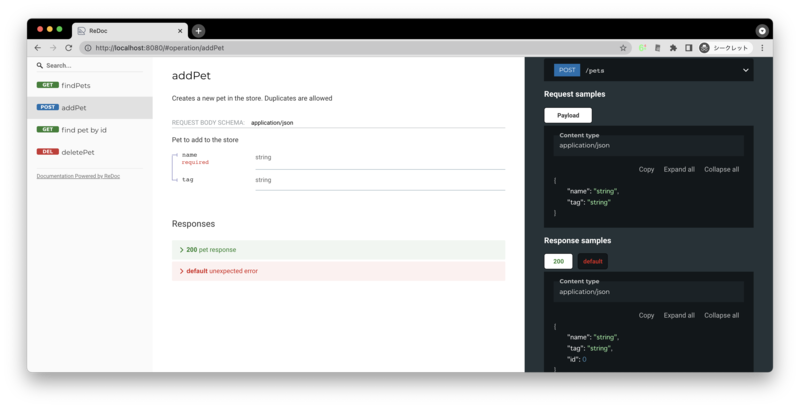The width and height of the screenshot is (800, 408).
Task: Expand the POST /pets endpoint dropdown
Action: pyautogui.click(x=648, y=70)
